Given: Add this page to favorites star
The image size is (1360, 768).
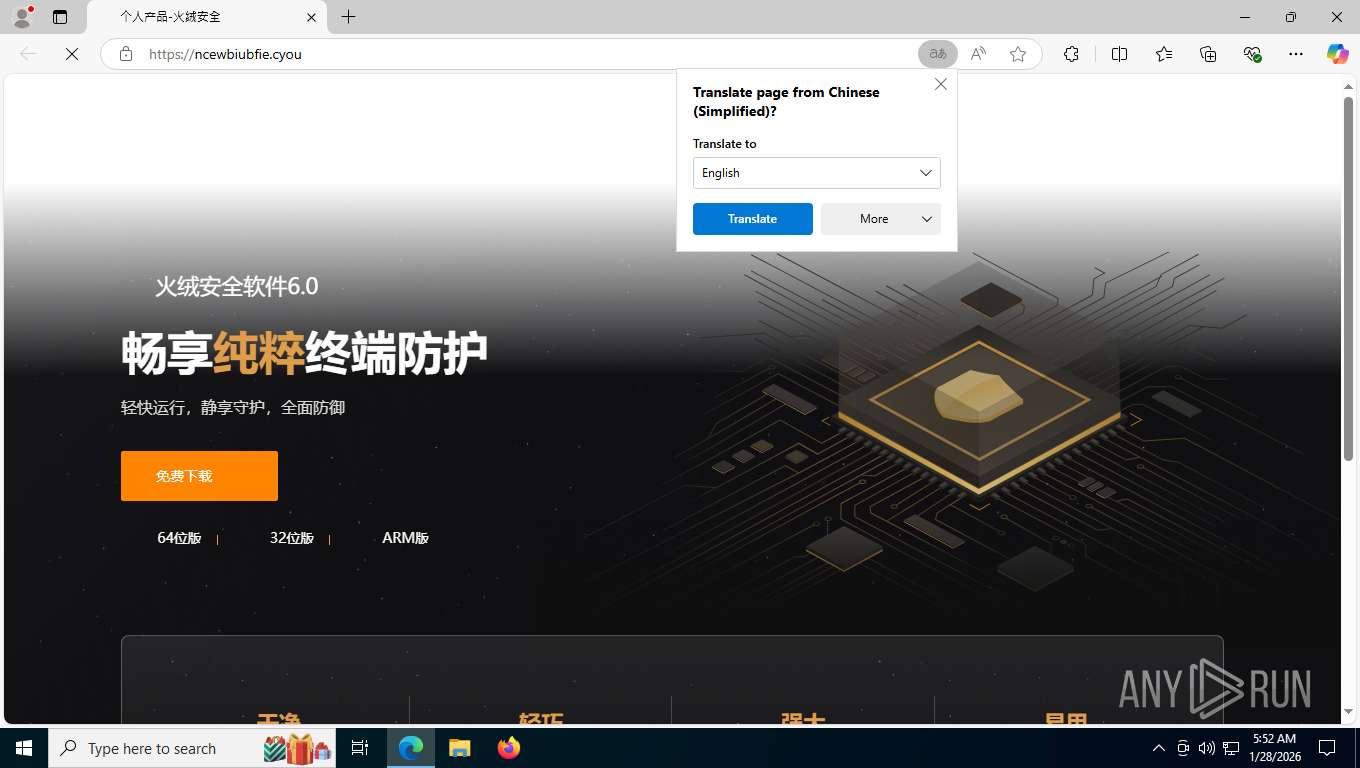Looking at the screenshot, I should (1018, 54).
